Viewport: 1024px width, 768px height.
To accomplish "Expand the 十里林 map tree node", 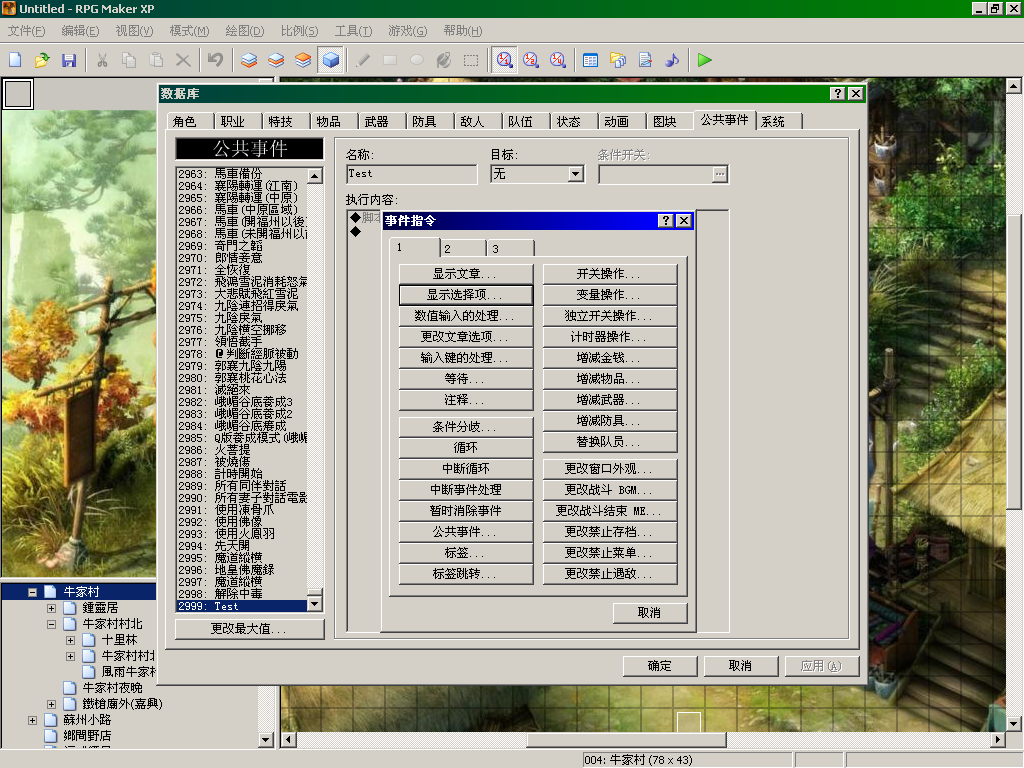I will 71,640.
